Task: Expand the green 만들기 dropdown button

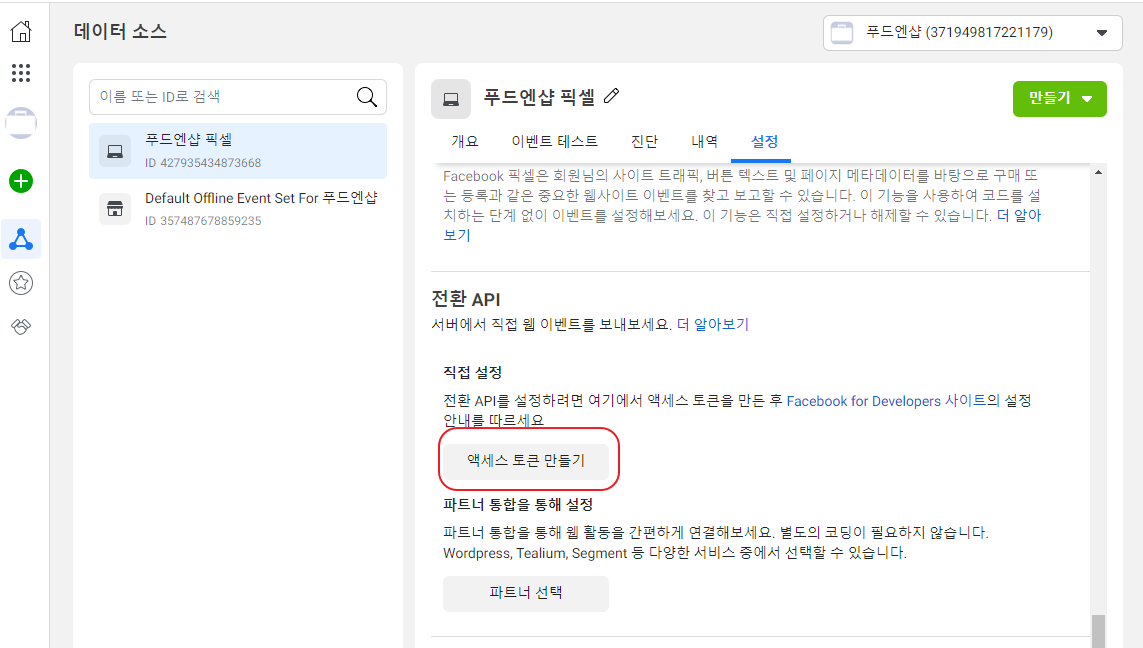Action: [x=1059, y=98]
